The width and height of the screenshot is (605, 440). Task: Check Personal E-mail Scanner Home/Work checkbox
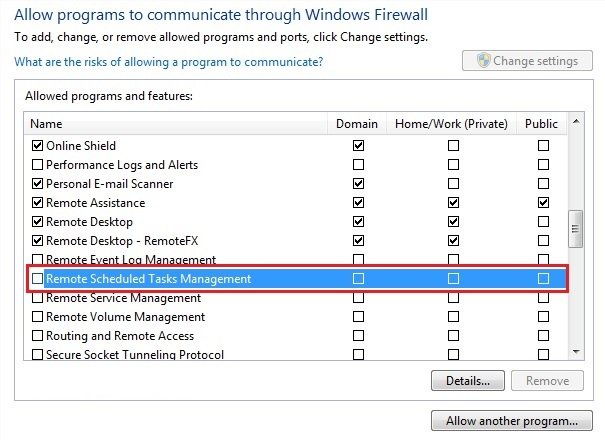tap(453, 184)
